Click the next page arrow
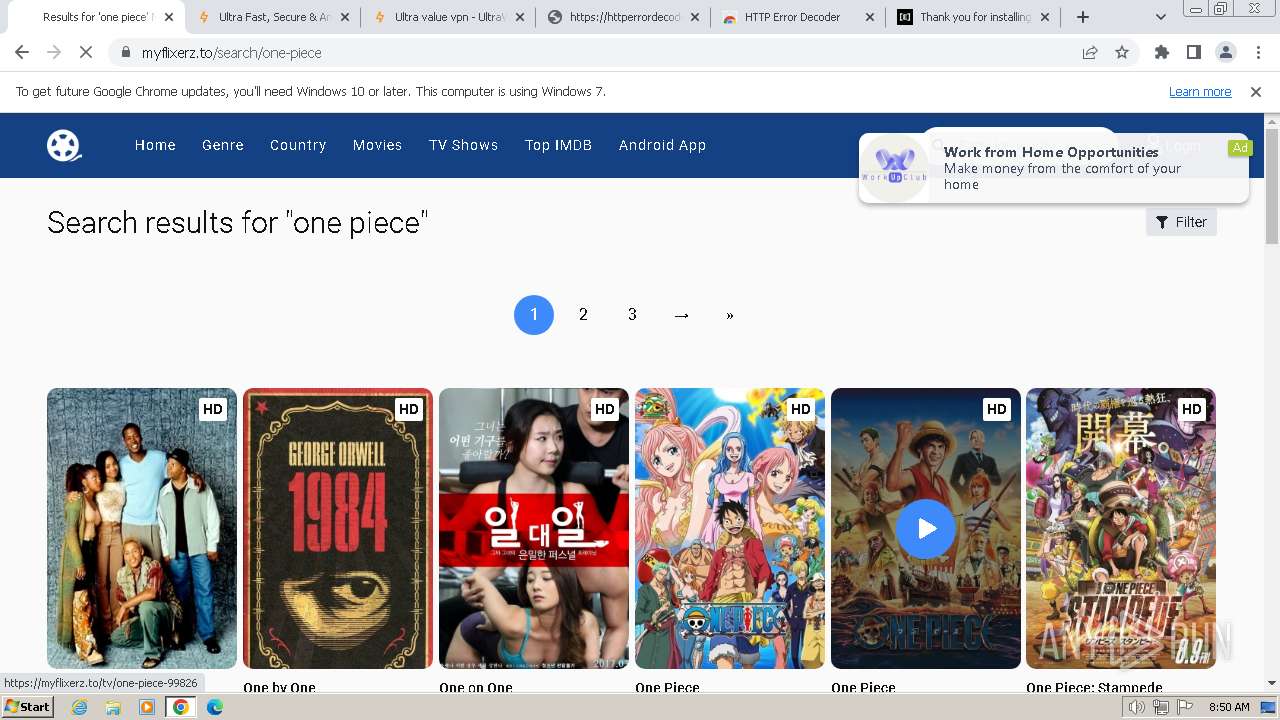 pos(681,315)
